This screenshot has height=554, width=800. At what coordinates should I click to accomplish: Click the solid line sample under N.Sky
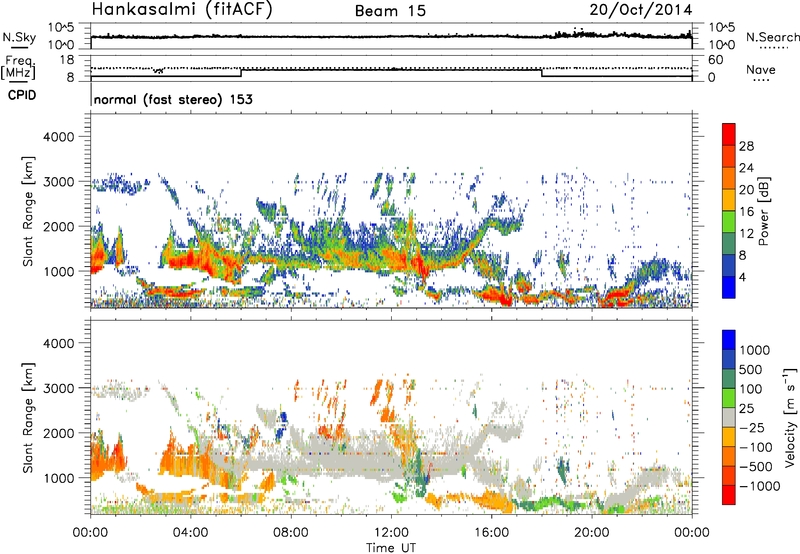coord(19,48)
